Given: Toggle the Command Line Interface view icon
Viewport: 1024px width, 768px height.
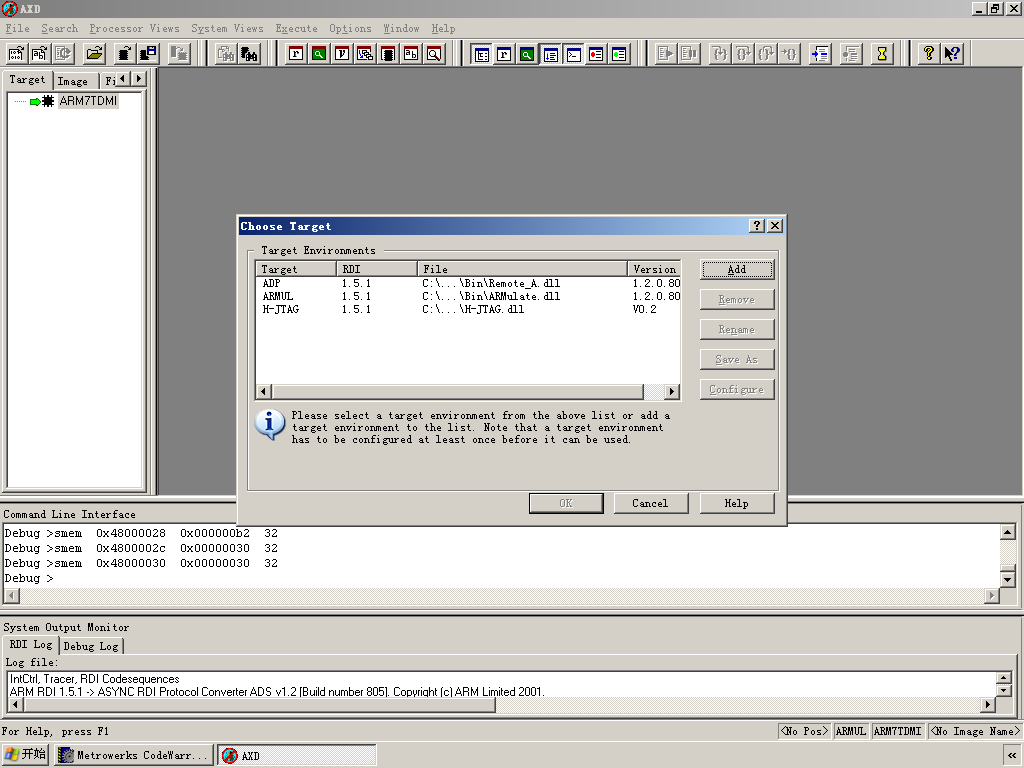Looking at the screenshot, I should click(x=573, y=54).
